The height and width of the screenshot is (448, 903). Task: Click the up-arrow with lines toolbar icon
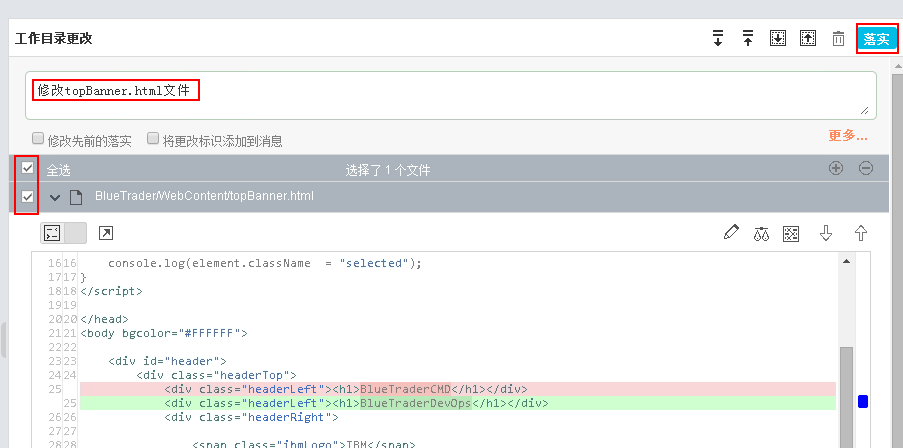pyautogui.click(x=747, y=39)
